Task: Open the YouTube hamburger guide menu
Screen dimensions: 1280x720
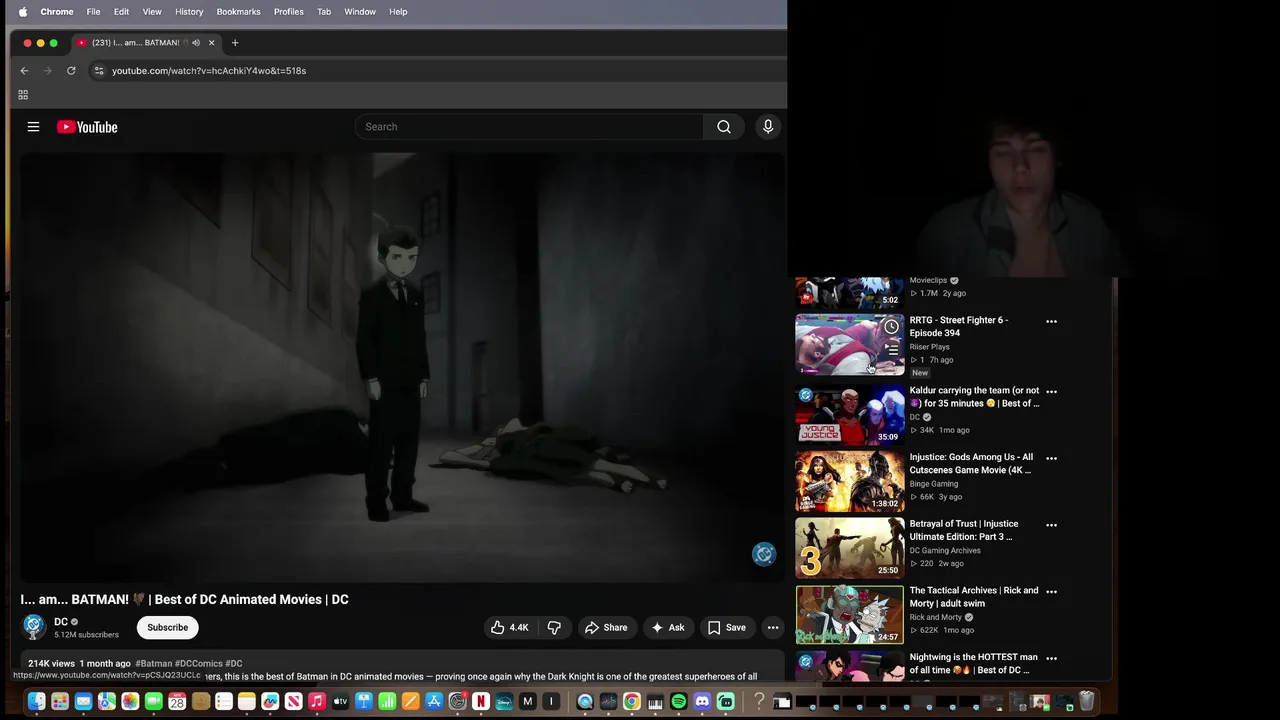Action: pyautogui.click(x=33, y=127)
